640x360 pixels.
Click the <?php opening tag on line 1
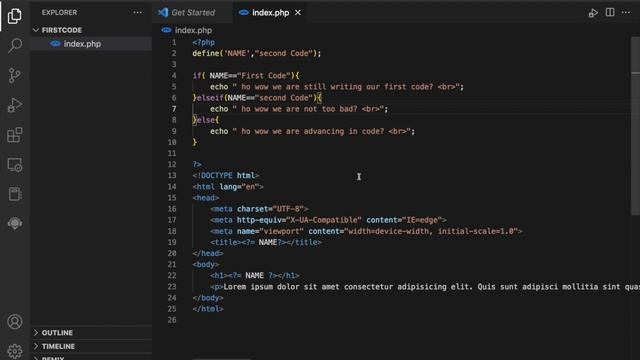point(203,42)
